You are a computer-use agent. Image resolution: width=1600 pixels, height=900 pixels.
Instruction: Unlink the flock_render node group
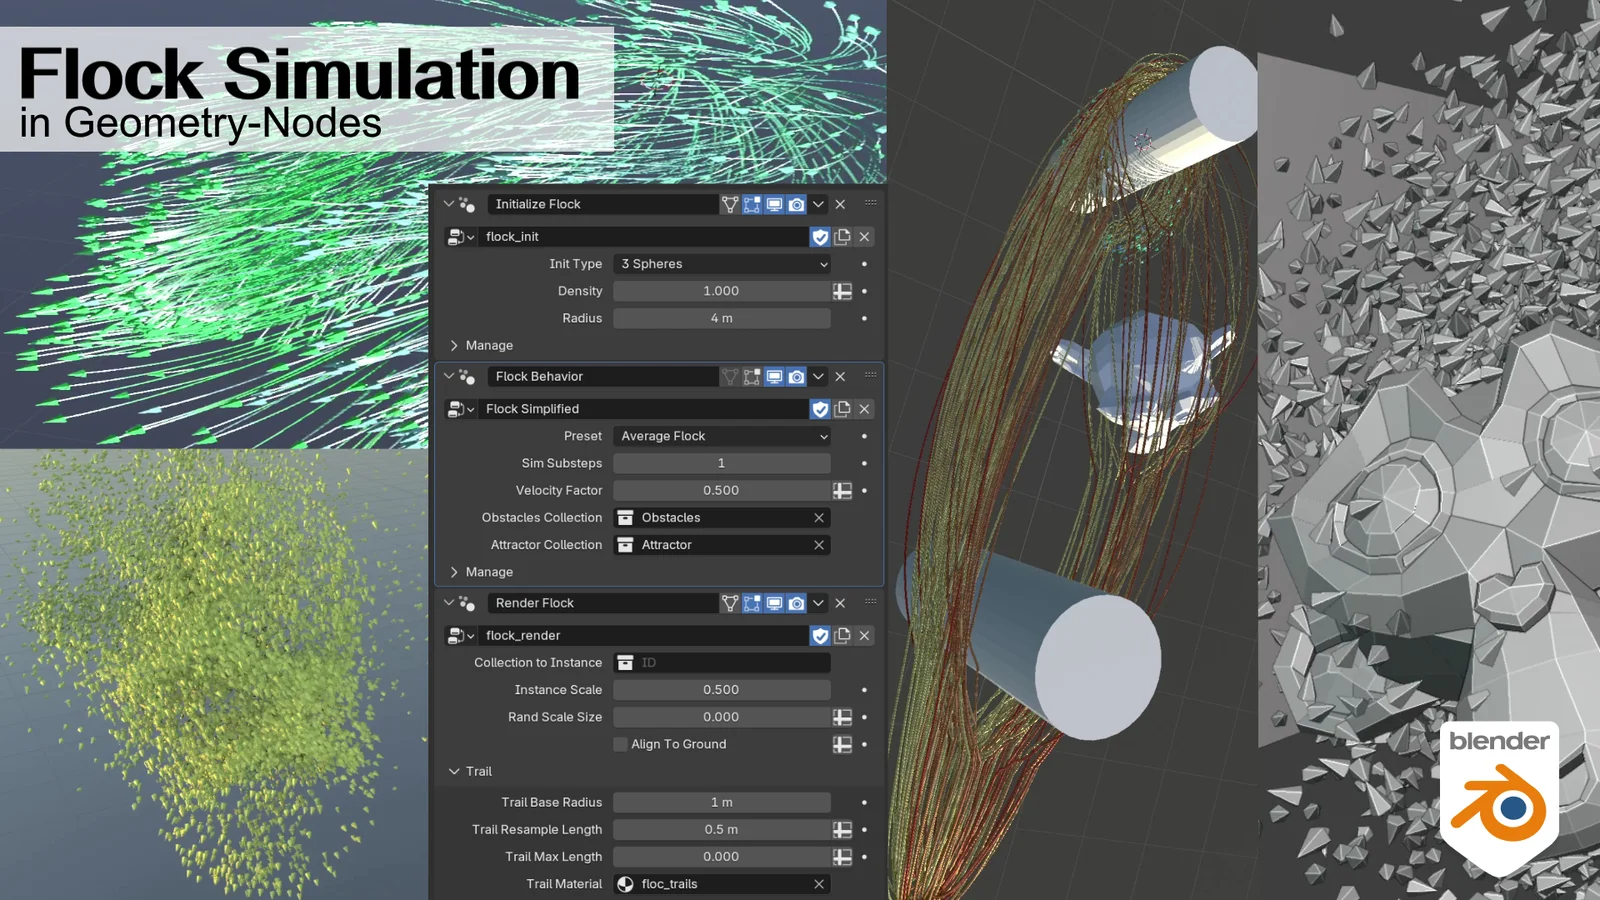point(864,636)
